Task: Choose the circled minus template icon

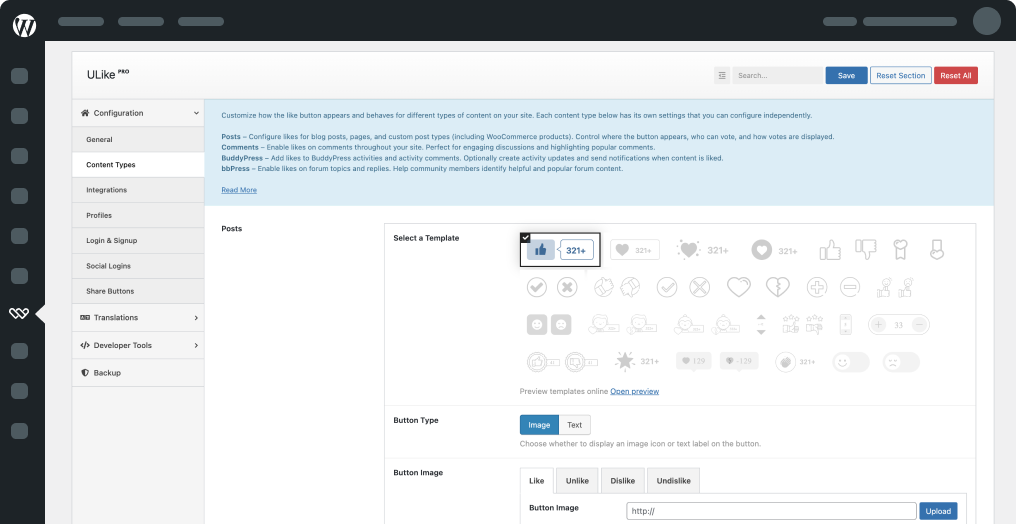Action: click(850, 287)
